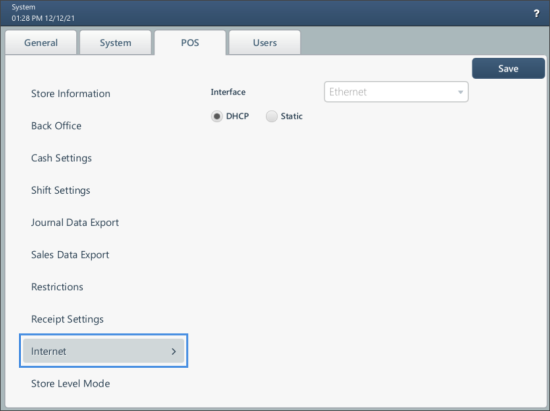Click the Interface dropdown arrow
The width and height of the screenshot is (550, 411).
pos(460,92)
